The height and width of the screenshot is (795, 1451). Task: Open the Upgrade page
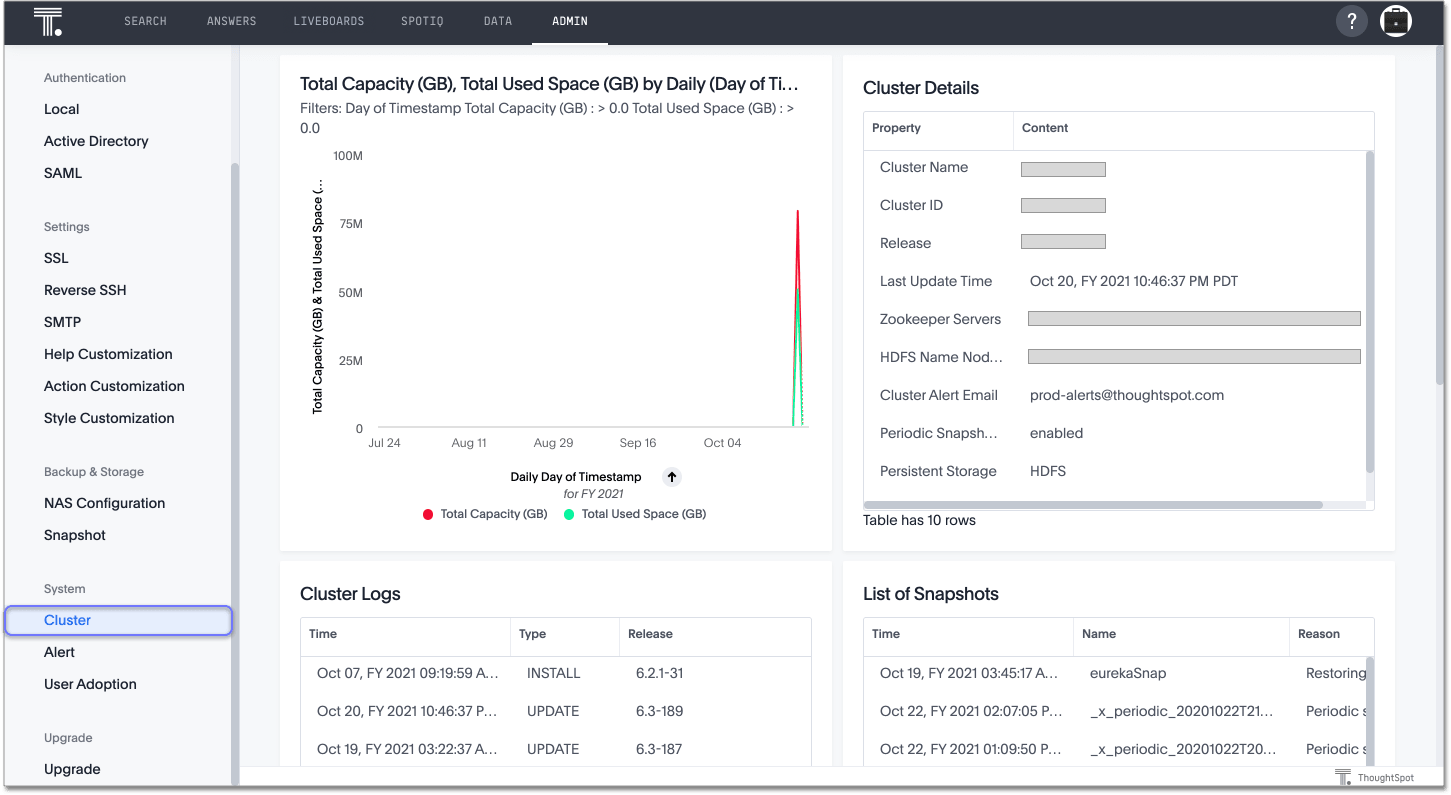(x=72, y=768)
